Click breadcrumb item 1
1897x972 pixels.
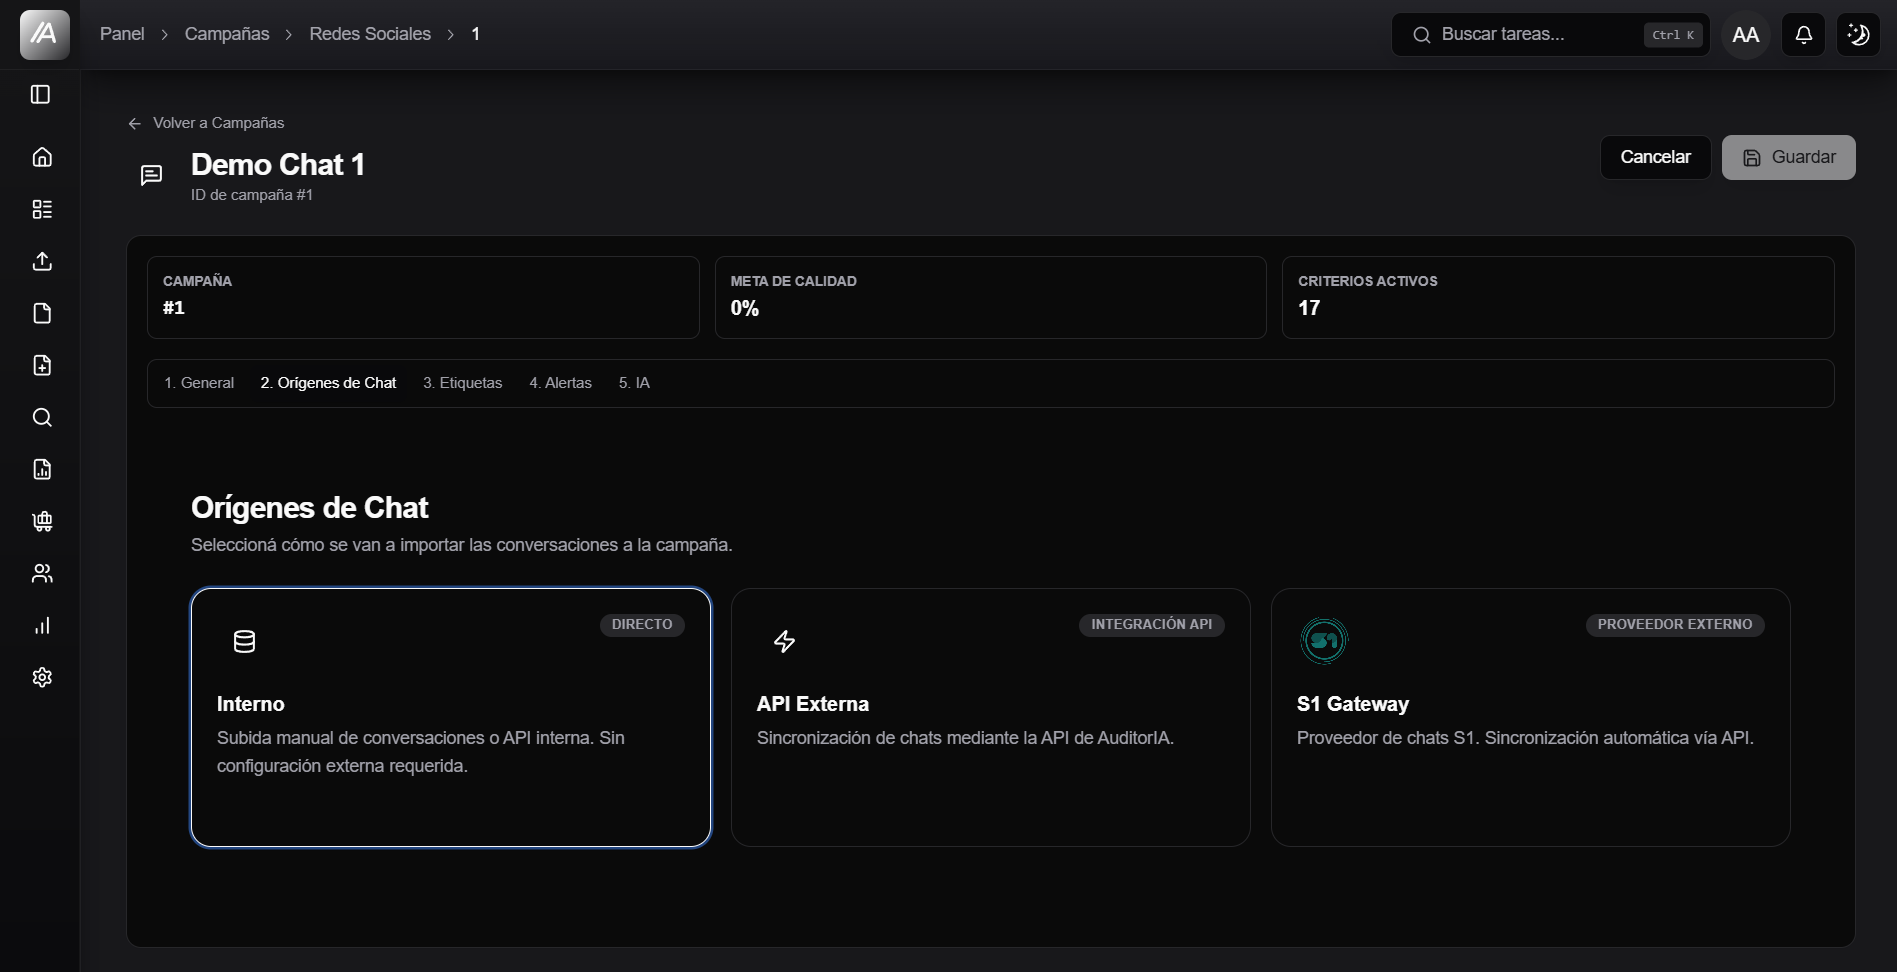point(476,34)
